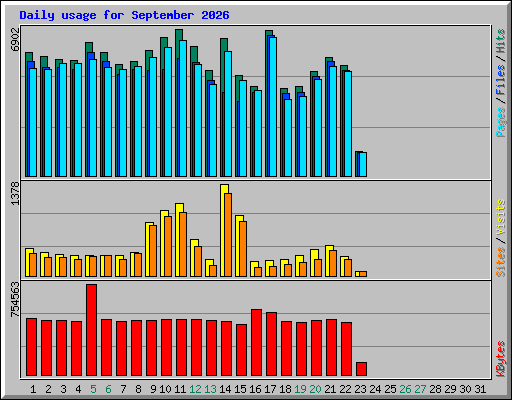The width and height of the screenshot is (512, 400).
Task: Click the 754563 KBytes axis value
Action: pyautogui.click(x=15, y=300)
